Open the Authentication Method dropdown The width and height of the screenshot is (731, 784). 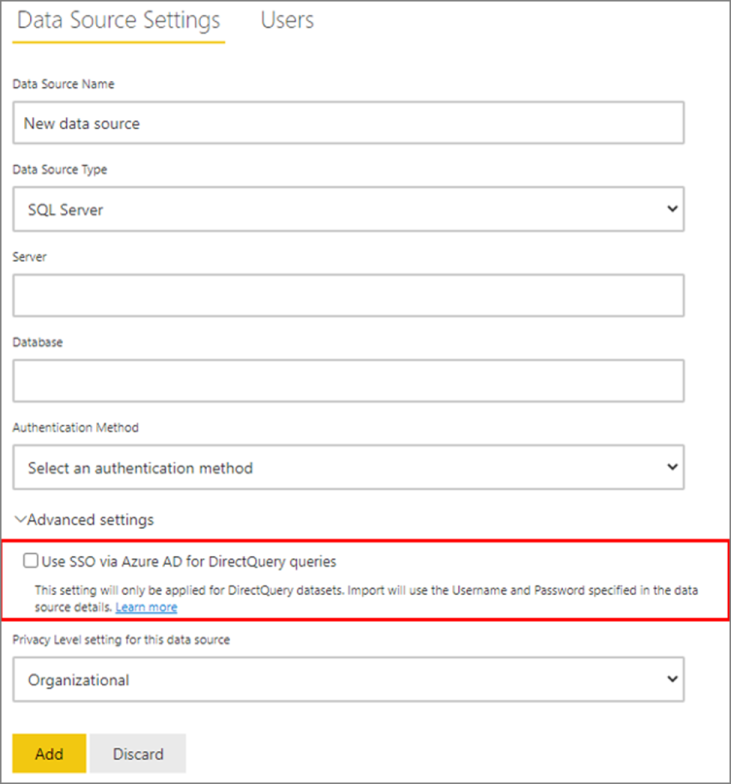[348, 467]
